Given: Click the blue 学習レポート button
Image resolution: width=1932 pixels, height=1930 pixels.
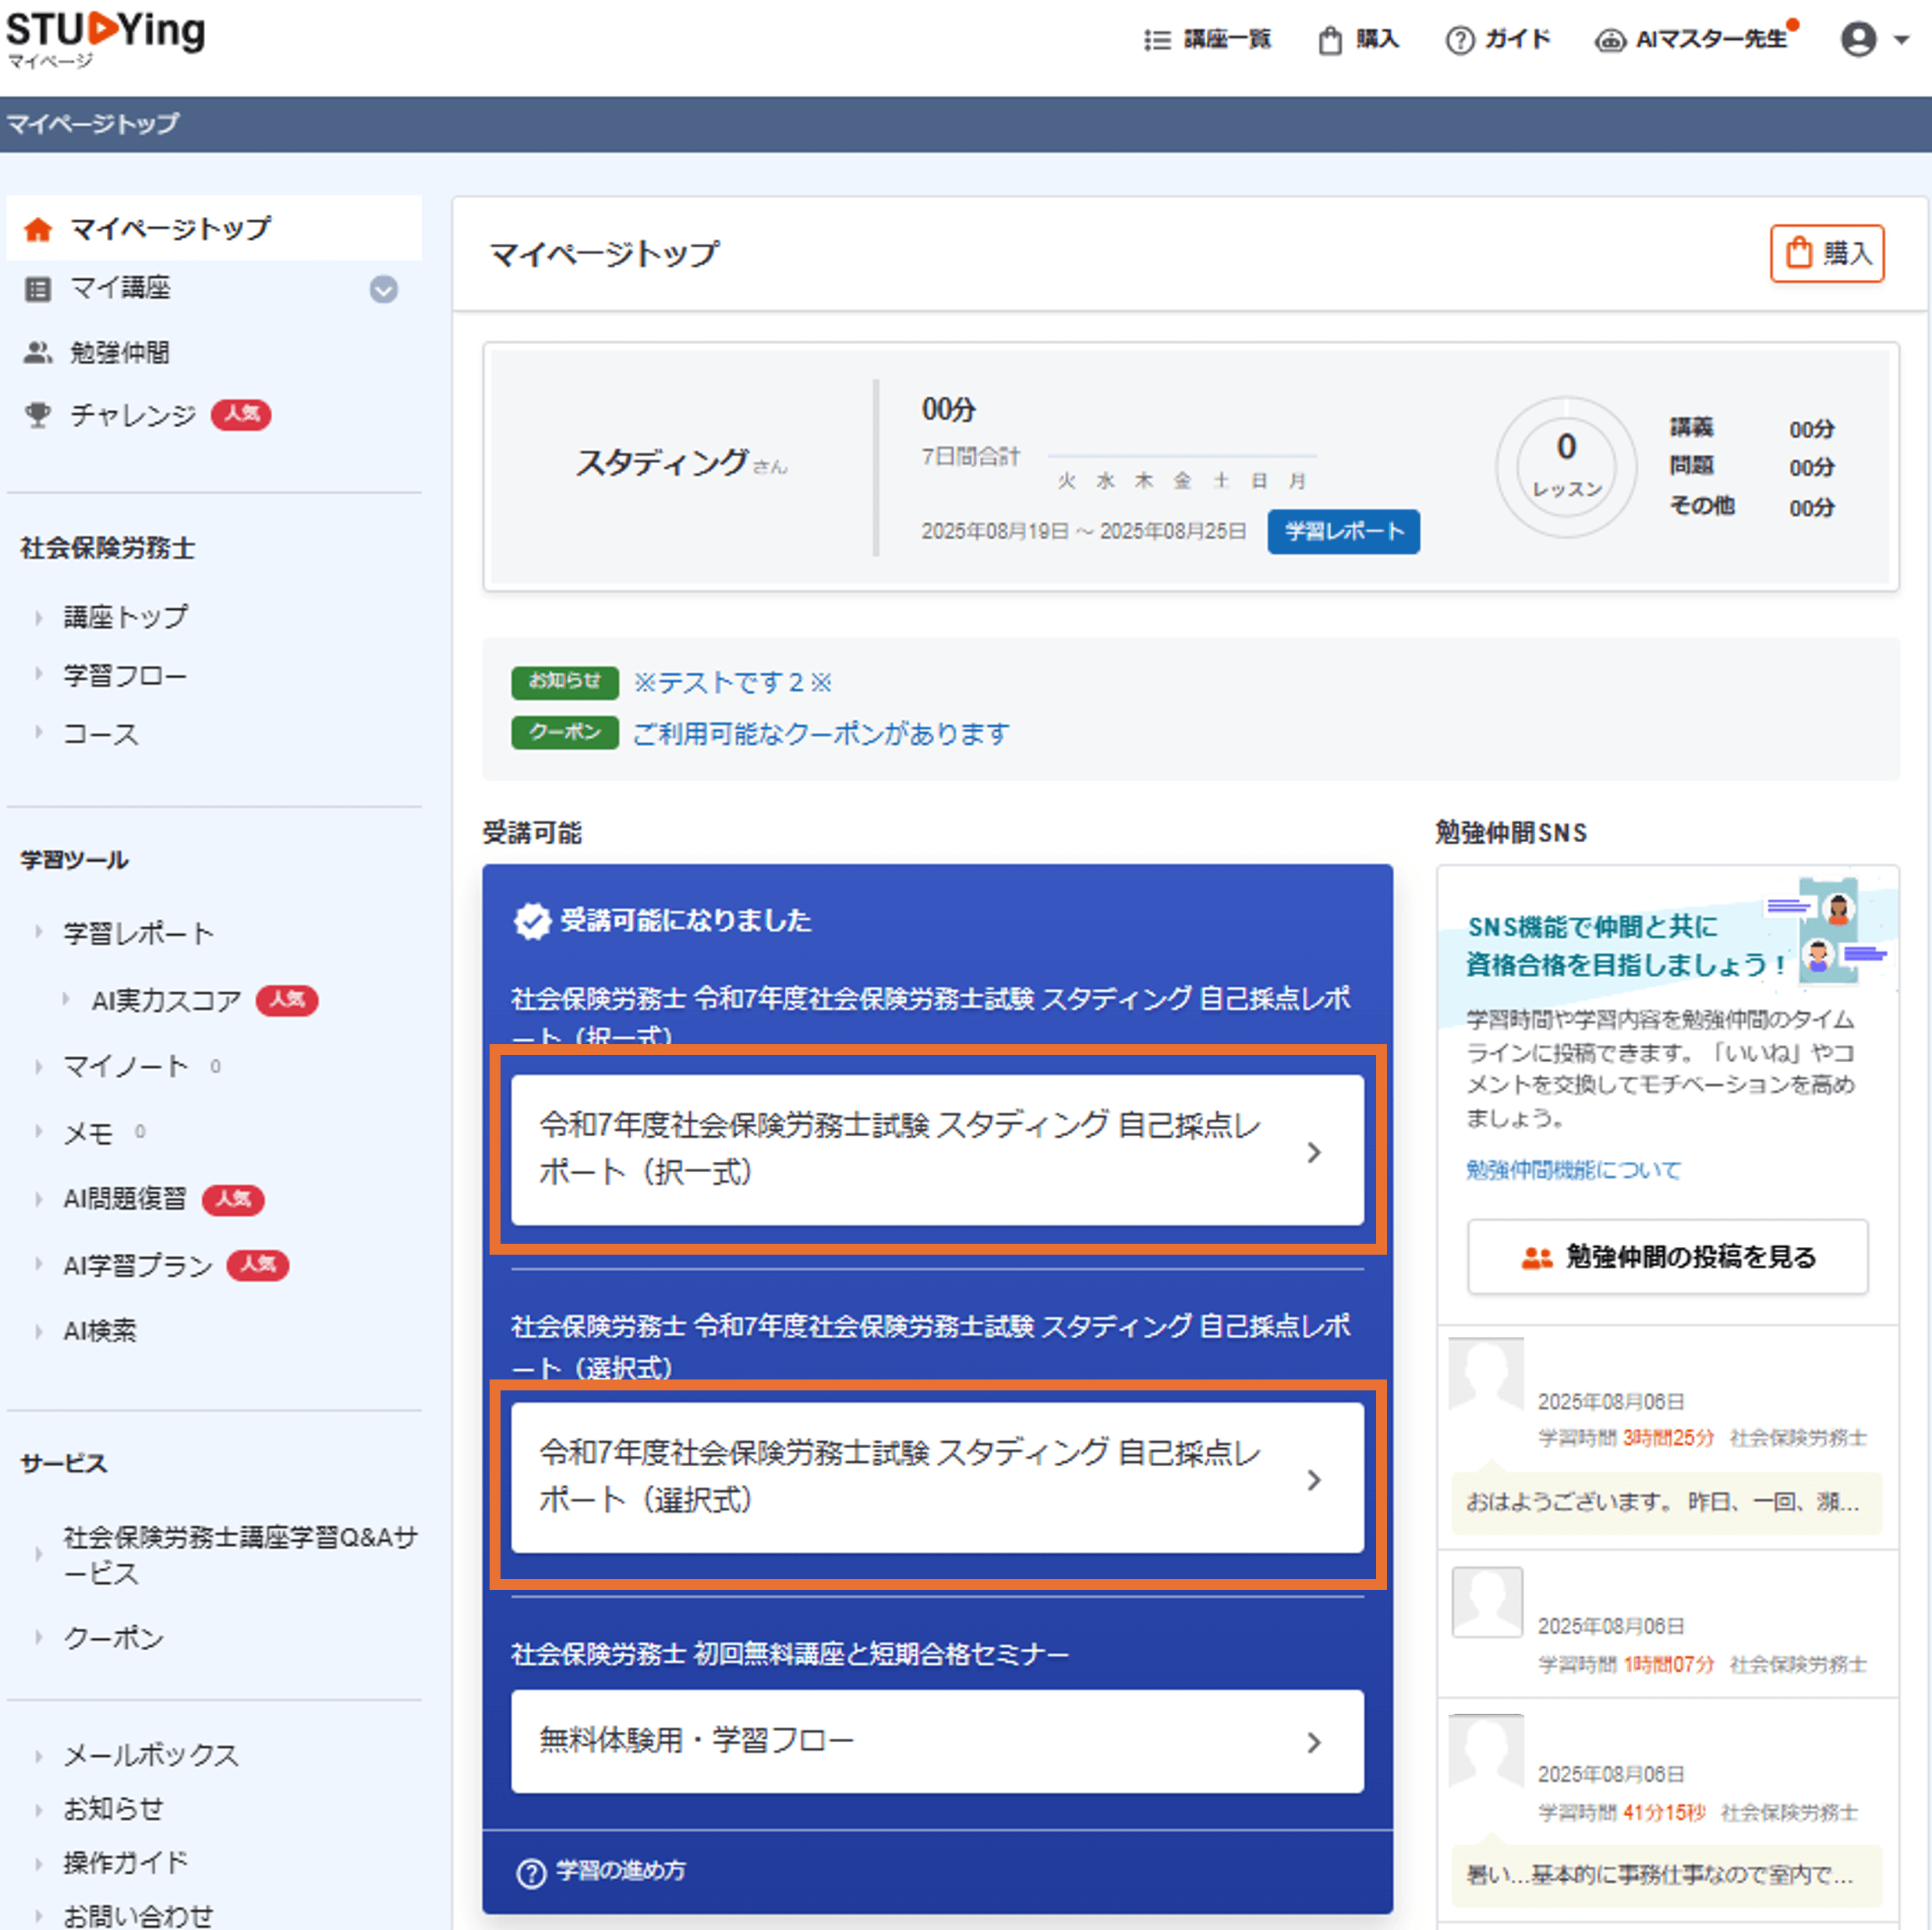Looking at the screenshot, I should (1343, 531).
